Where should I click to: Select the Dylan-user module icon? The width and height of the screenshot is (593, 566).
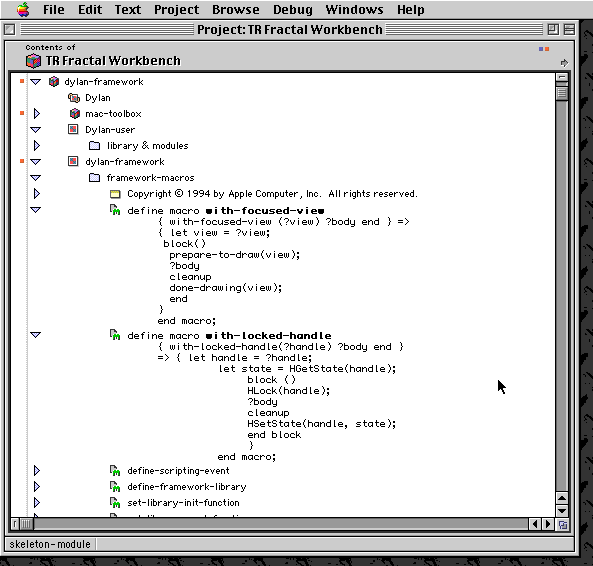click(x=73, y=130)
